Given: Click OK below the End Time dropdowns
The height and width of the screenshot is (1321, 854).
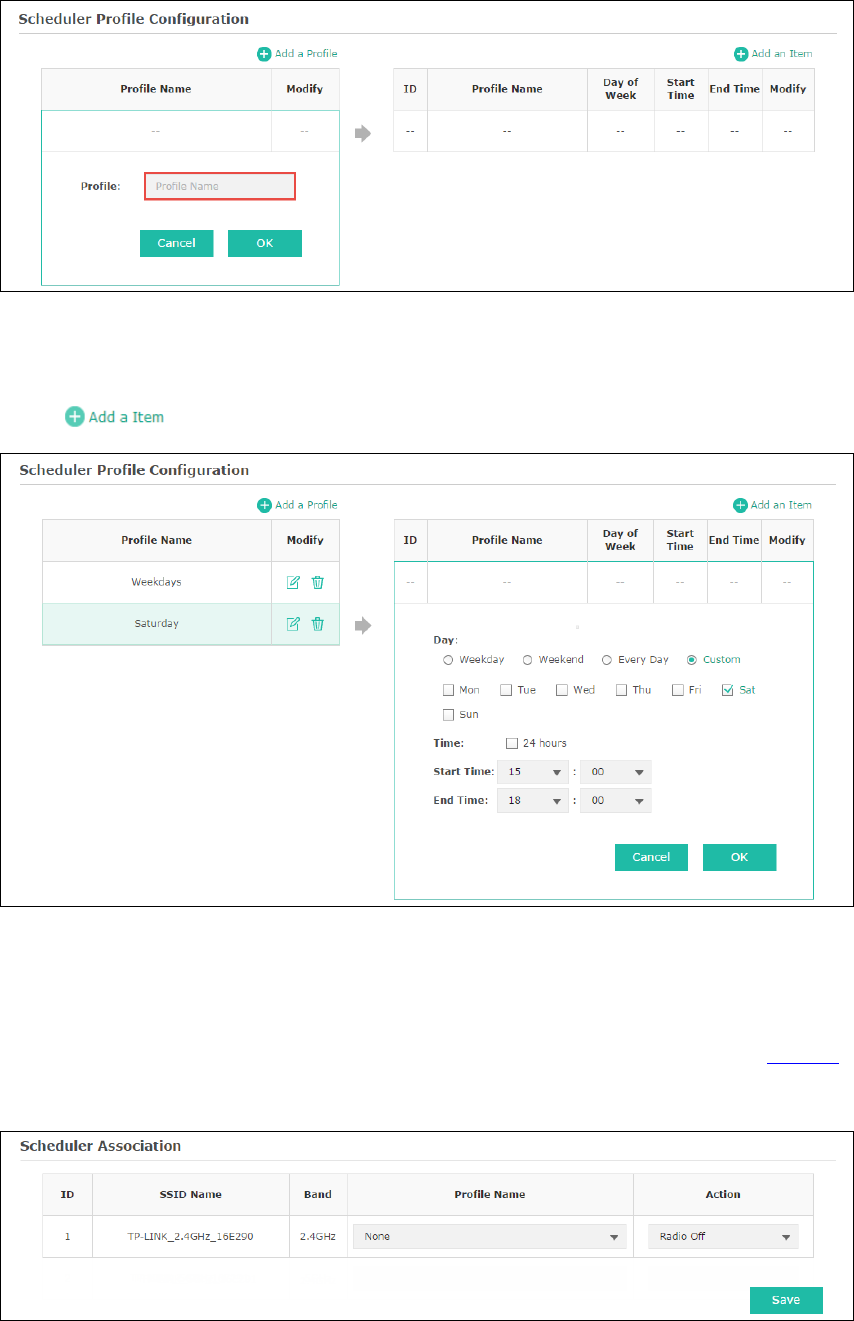Looking at the screenshot, I should point(740,858).
